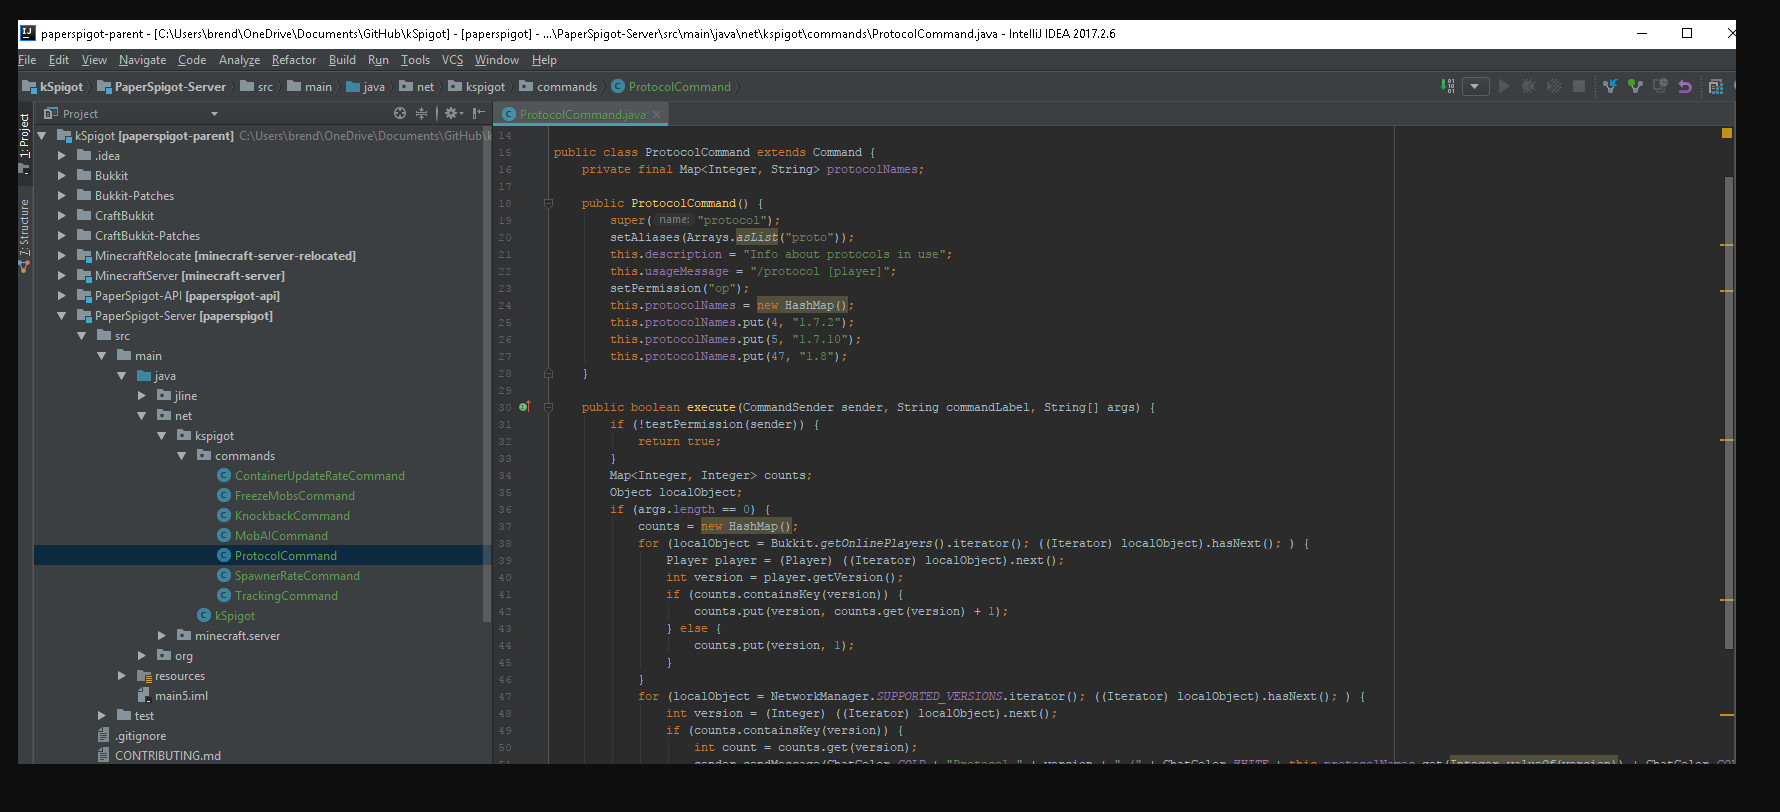Open the Project view type dropdown
The width and height of the screenshot is (1780, 812).
point(214,114)
